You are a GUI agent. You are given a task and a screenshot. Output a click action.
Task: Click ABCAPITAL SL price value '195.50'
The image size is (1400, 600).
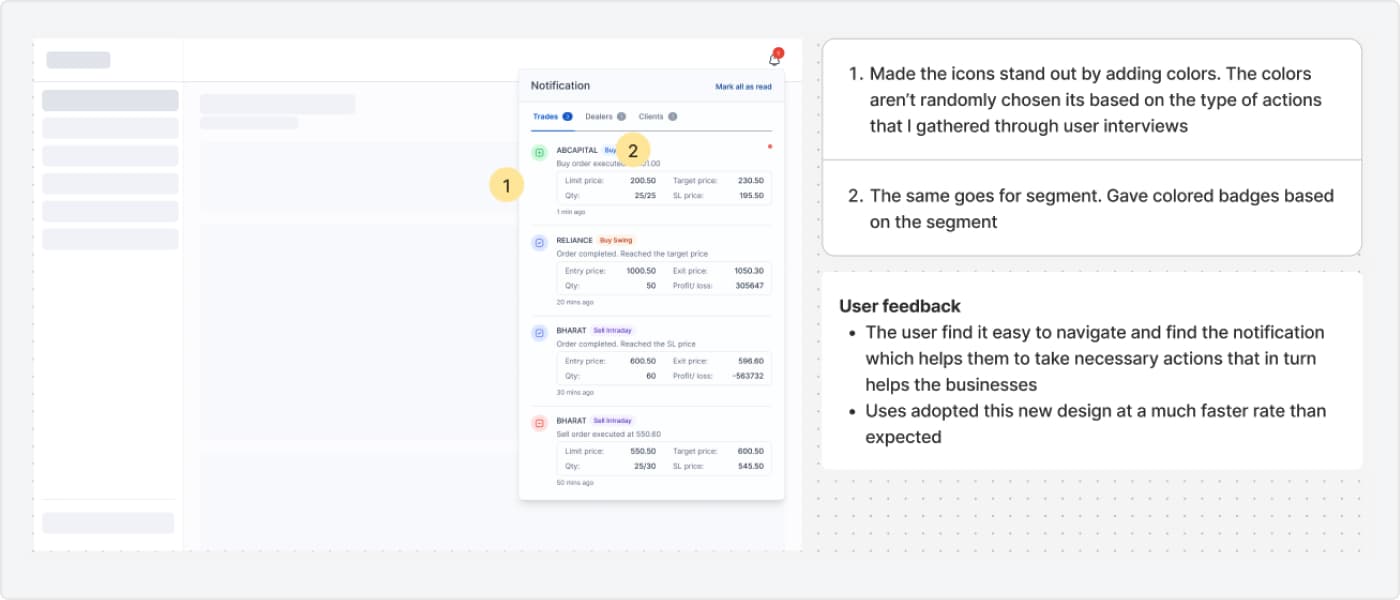coord(751,195)
